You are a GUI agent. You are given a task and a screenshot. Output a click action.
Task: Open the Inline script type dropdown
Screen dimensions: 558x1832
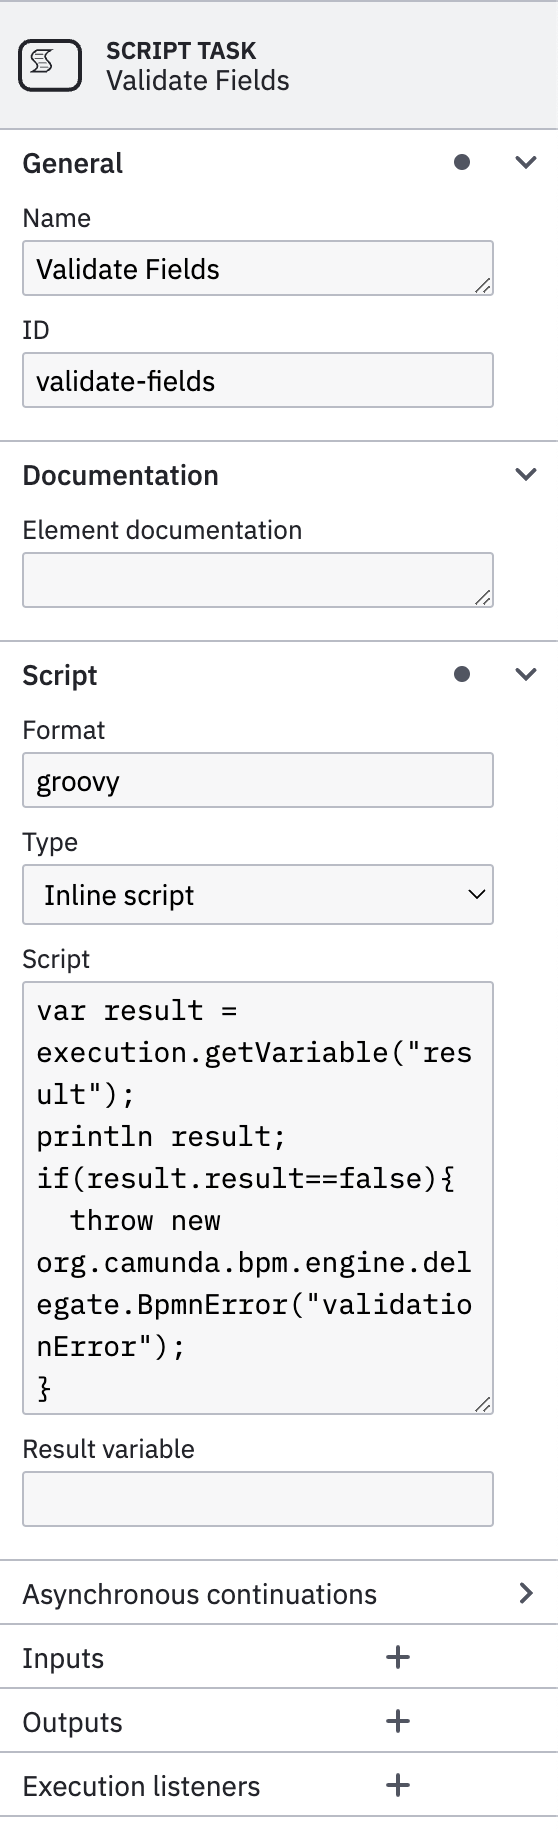pyautogui.click(x=258, y=894)
